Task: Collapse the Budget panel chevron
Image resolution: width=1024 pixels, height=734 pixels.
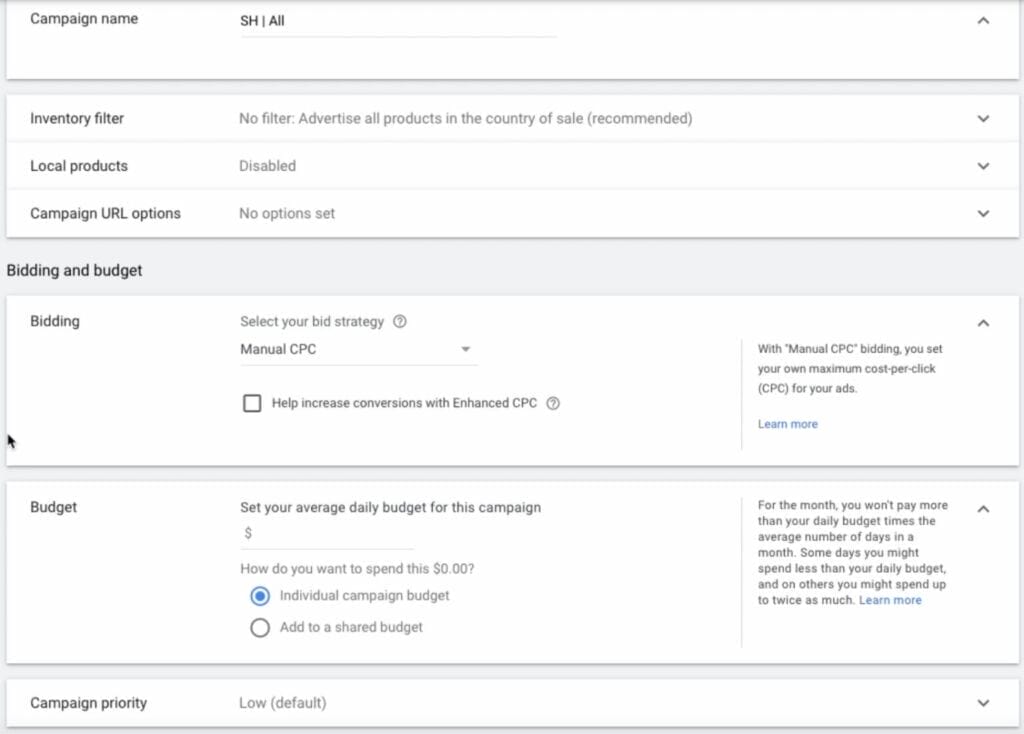Action: (x=983, y=509)
